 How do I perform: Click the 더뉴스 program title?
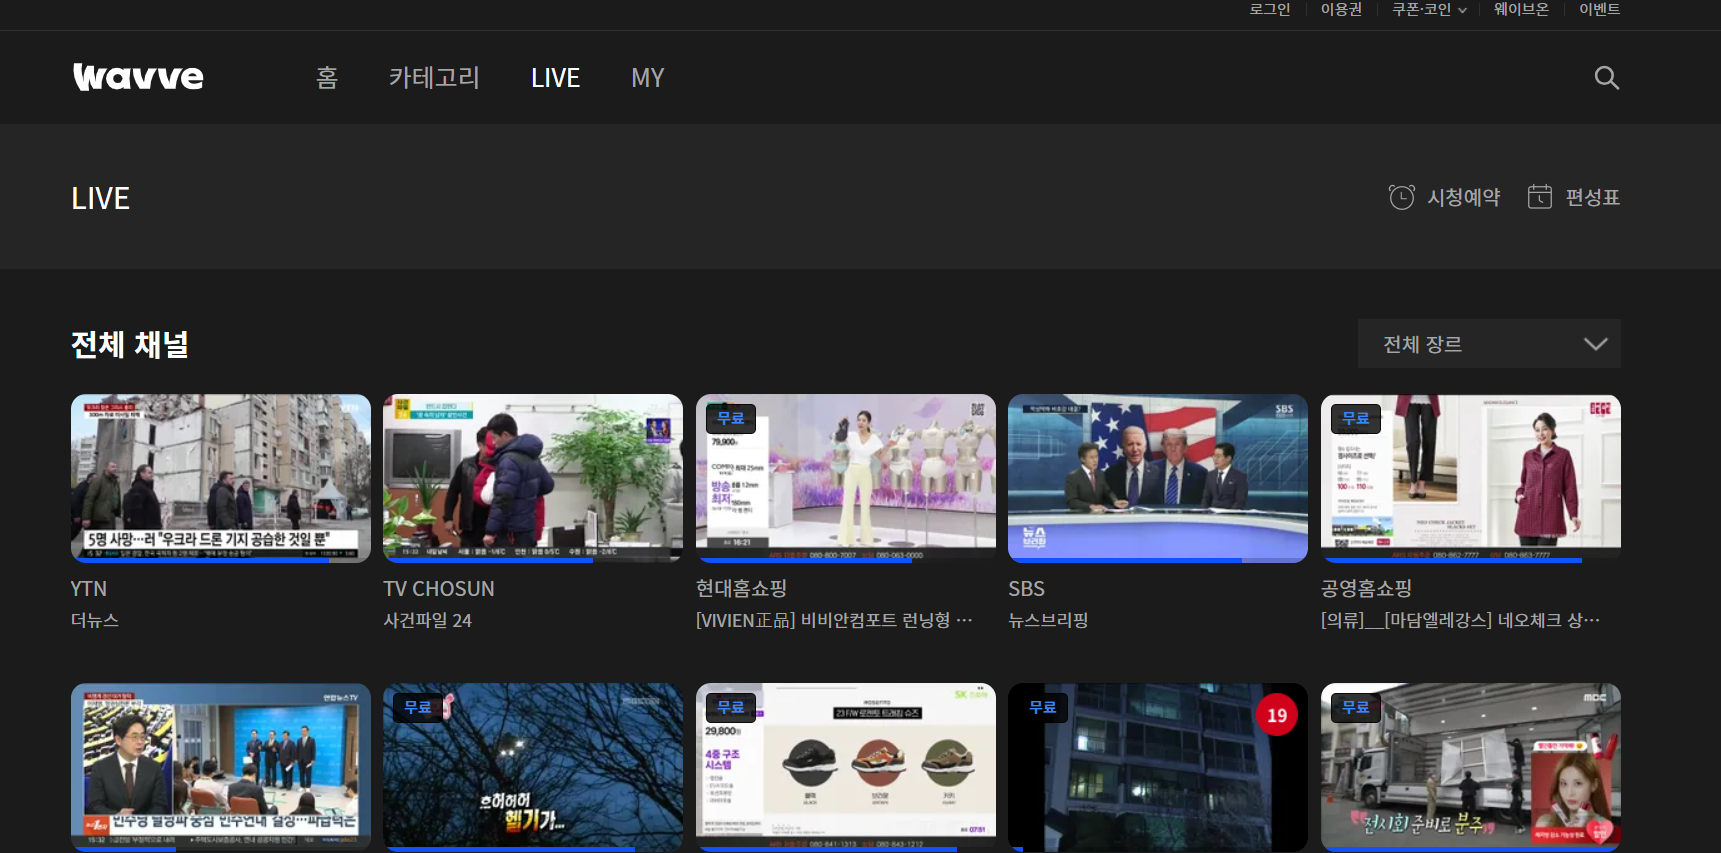pyautogui.click(x=95, y=620)
